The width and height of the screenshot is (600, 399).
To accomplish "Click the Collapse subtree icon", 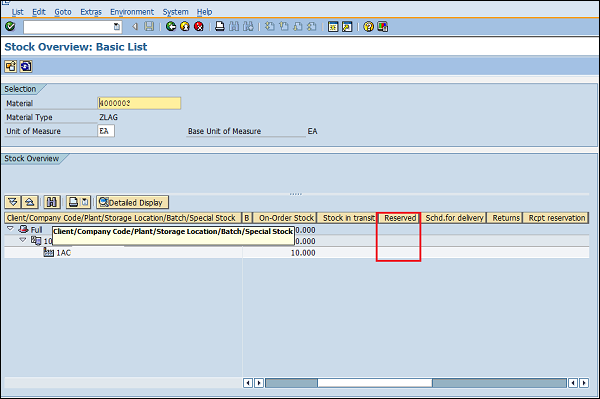I will [x=30, y=202].
